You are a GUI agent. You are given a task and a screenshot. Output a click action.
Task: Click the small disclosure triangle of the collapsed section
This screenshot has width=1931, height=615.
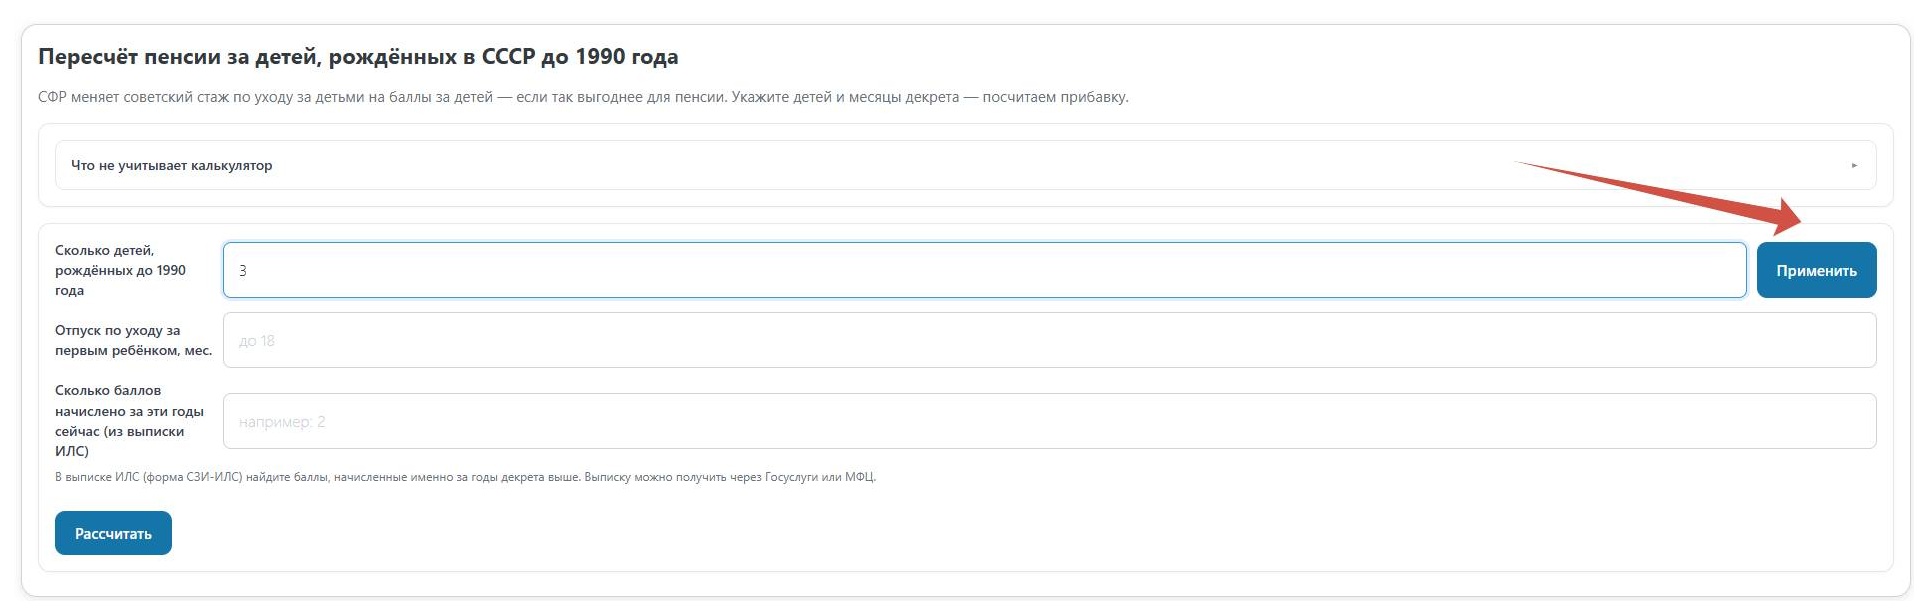click(1853, 166)
